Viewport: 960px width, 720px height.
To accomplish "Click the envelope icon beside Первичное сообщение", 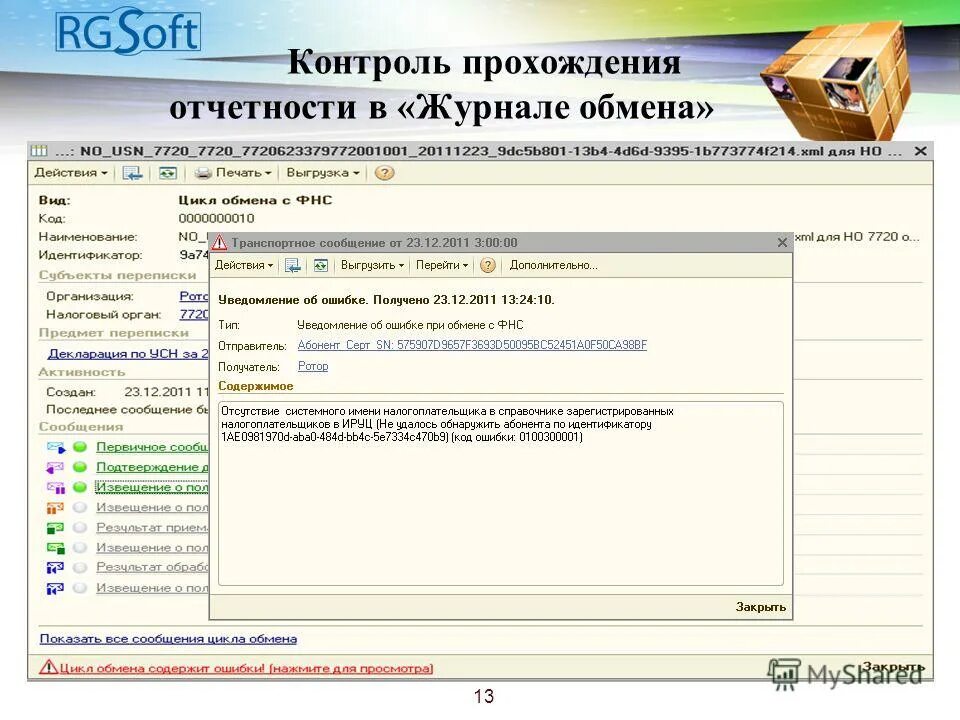I will pos(53,447).
